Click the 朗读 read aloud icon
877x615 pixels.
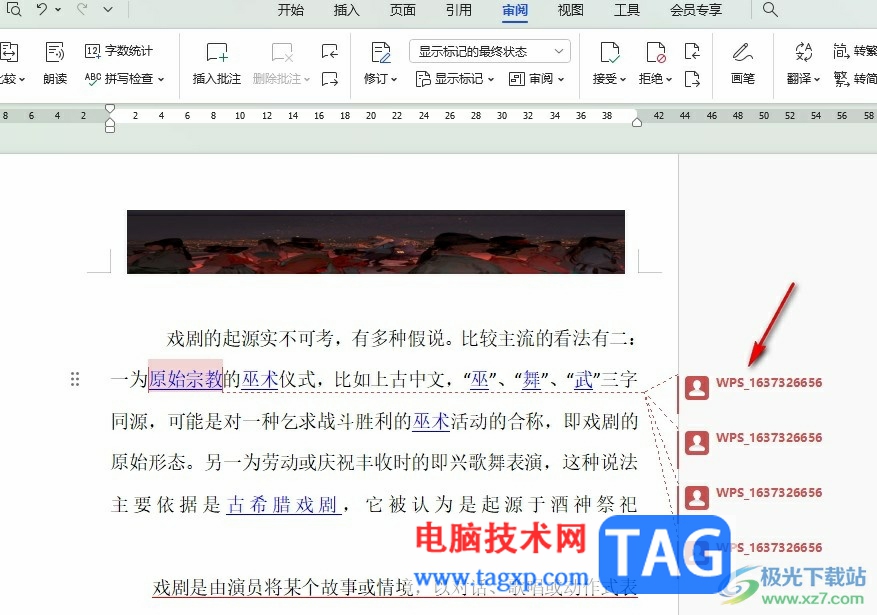55,53
